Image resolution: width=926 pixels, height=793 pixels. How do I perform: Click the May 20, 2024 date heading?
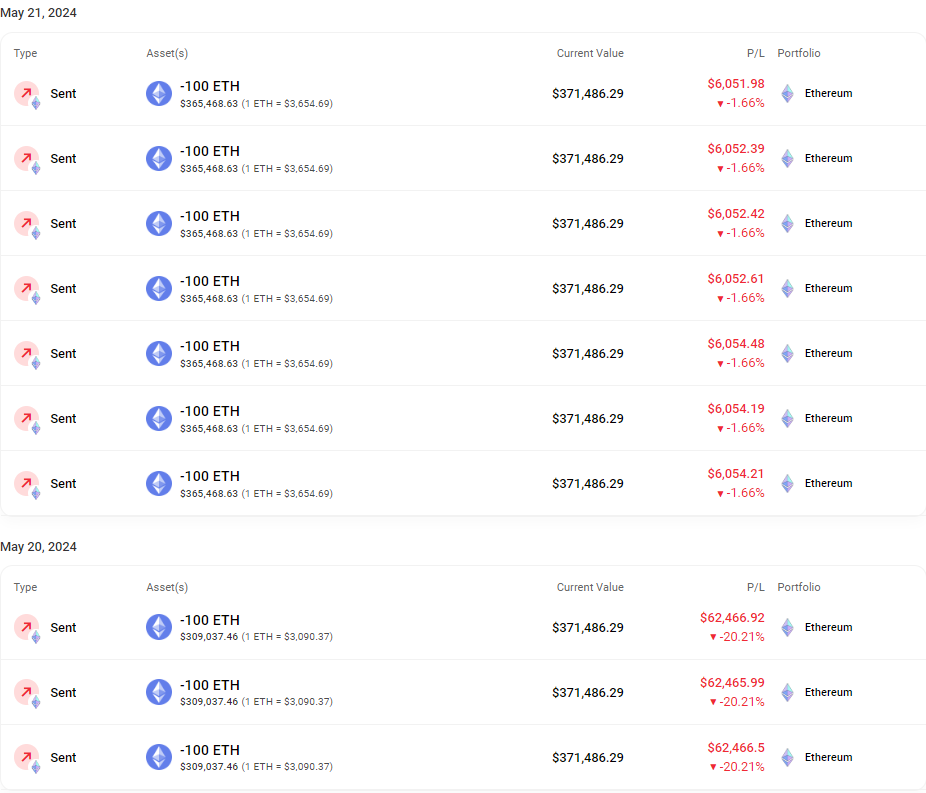point(38,547)
